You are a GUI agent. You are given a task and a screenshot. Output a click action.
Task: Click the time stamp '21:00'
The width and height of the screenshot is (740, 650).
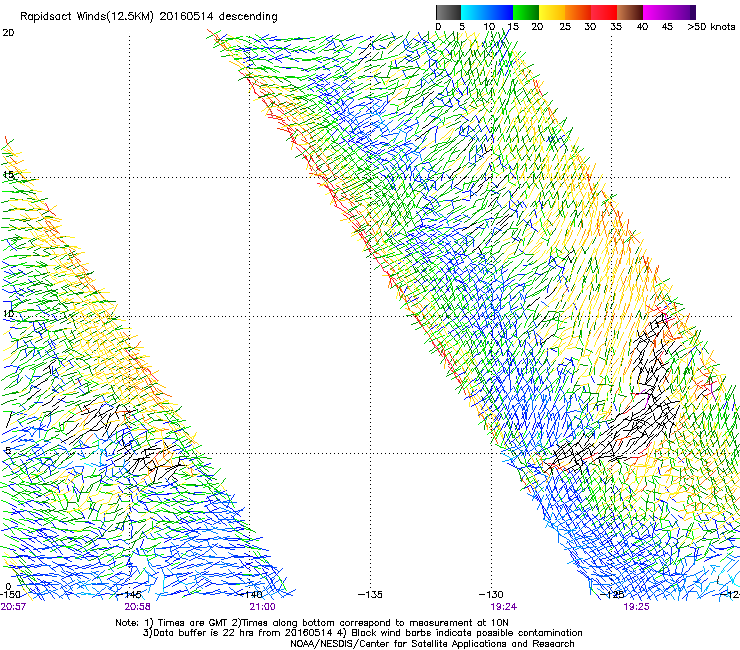(262, 607)
